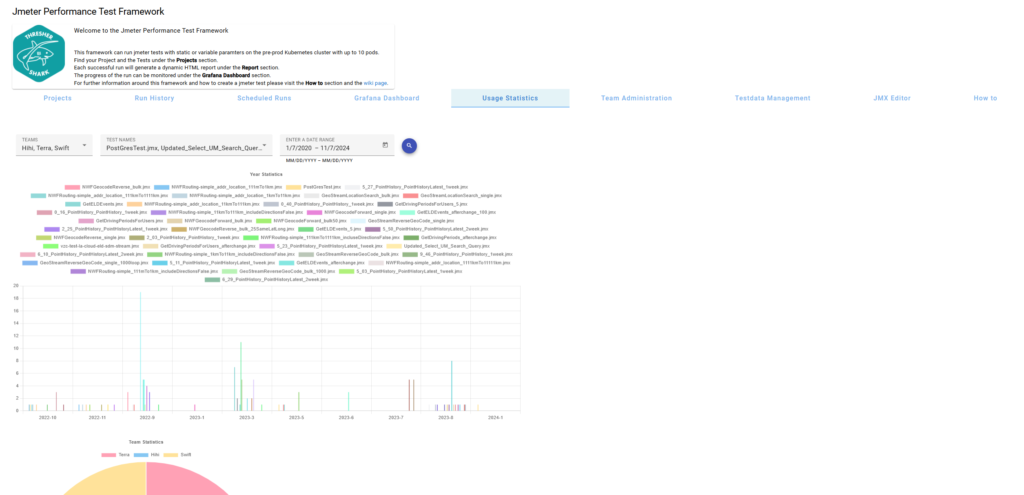Hide GetDrivingPeriods_afterchange.jmx series
Image resolution: width=1024 pixels, height=495 pixels.
[x=449, y=238]
